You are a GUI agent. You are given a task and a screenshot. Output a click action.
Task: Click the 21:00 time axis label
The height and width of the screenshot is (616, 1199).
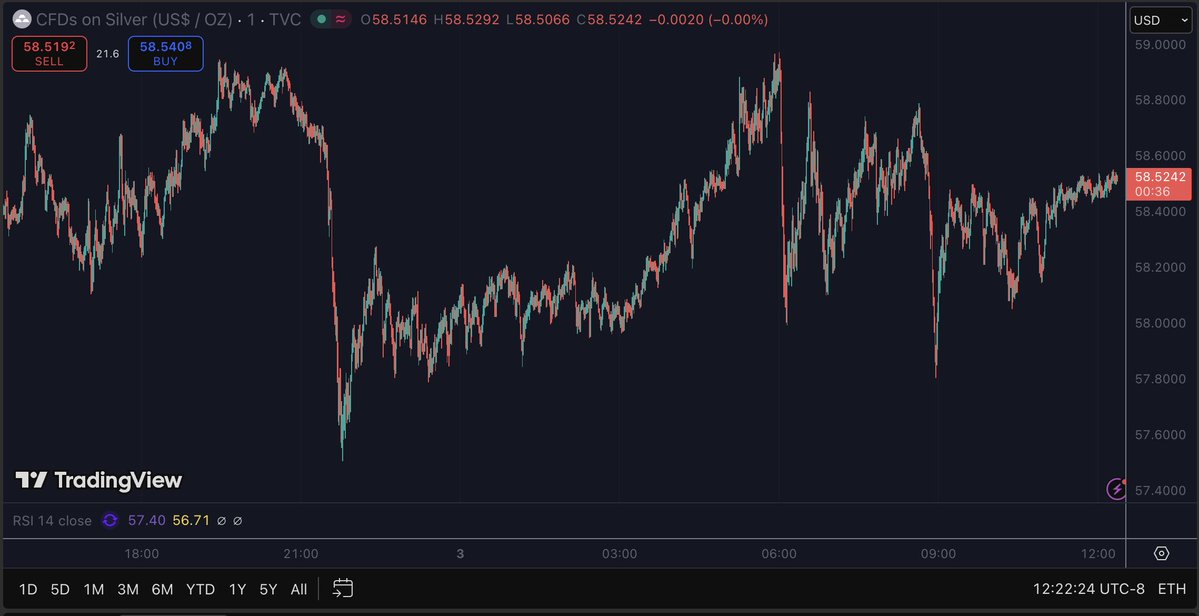pos(301,554)
